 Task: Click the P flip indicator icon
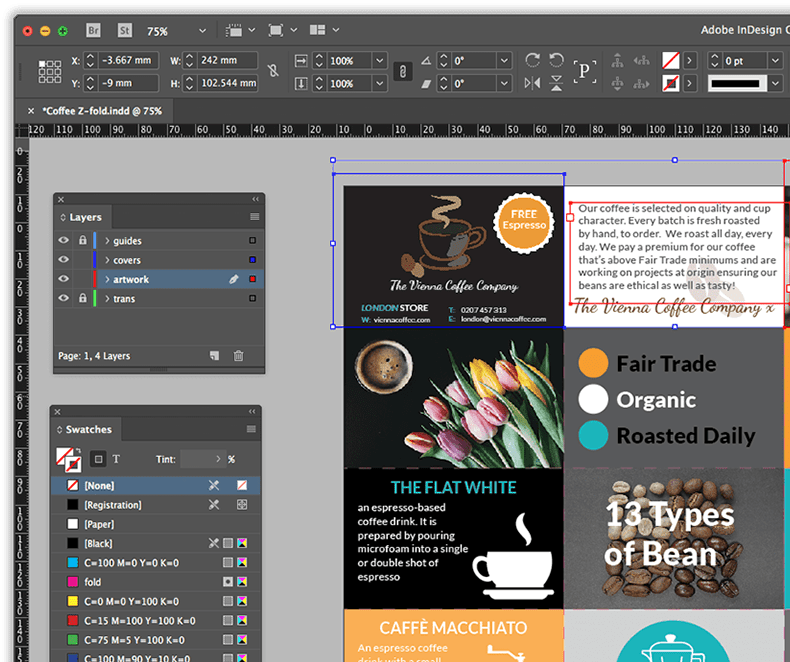coord(584,71)
